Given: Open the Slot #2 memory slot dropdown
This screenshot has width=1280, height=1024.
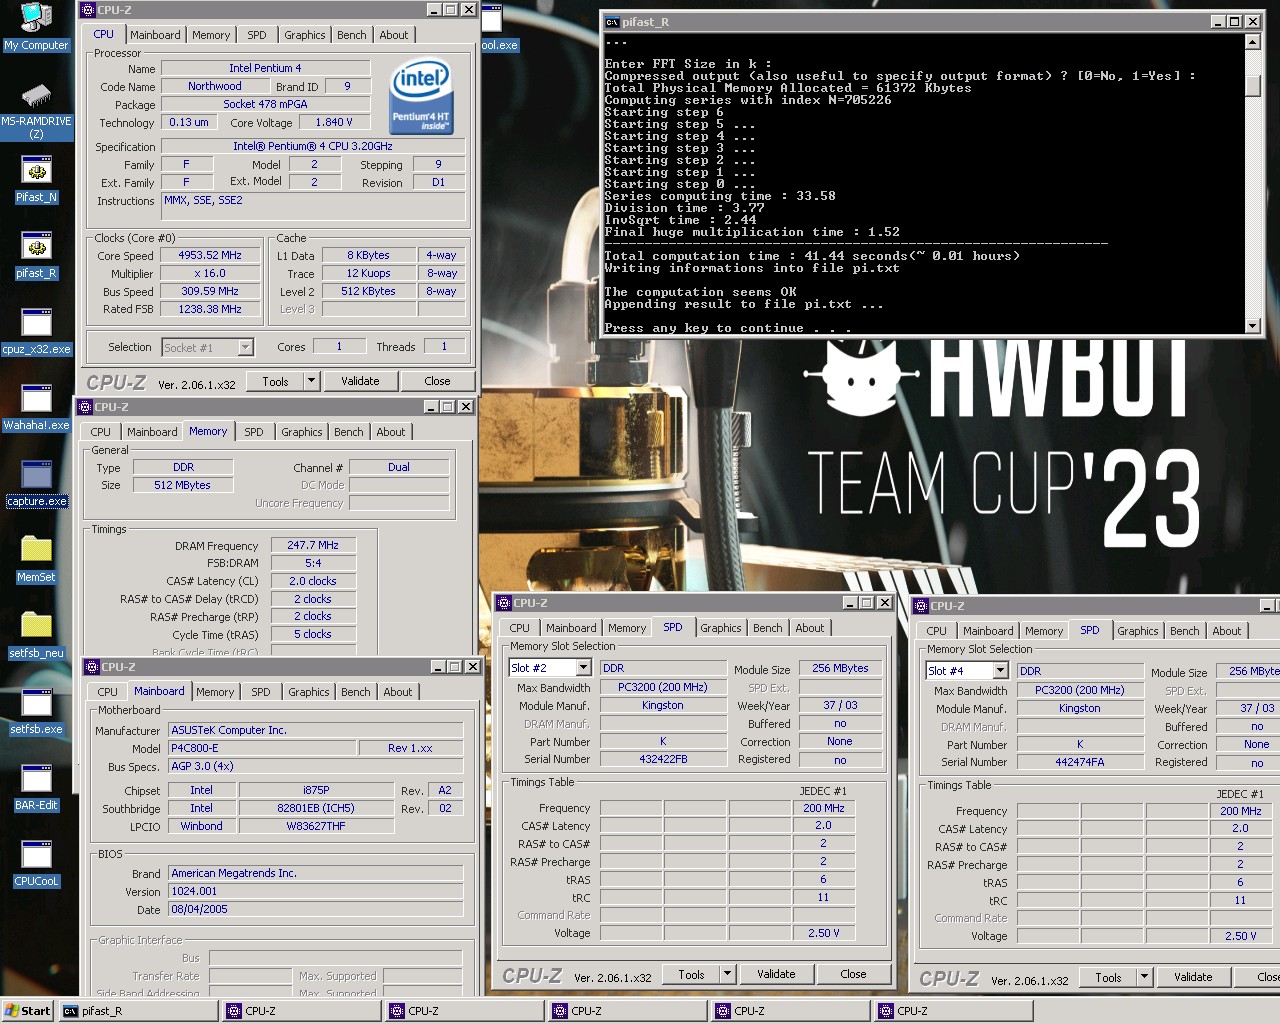Looking at the screenshot, I should tap(583, 668).
